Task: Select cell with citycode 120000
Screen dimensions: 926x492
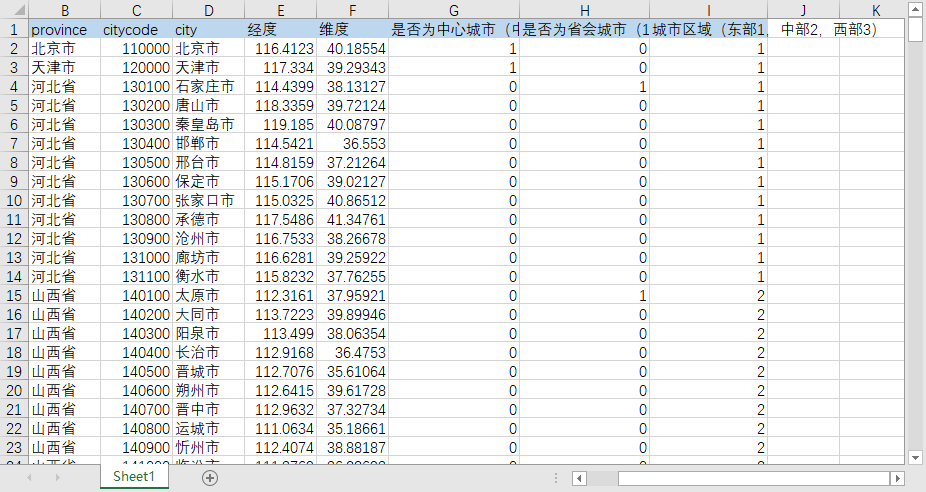Action: pos(136,67)
